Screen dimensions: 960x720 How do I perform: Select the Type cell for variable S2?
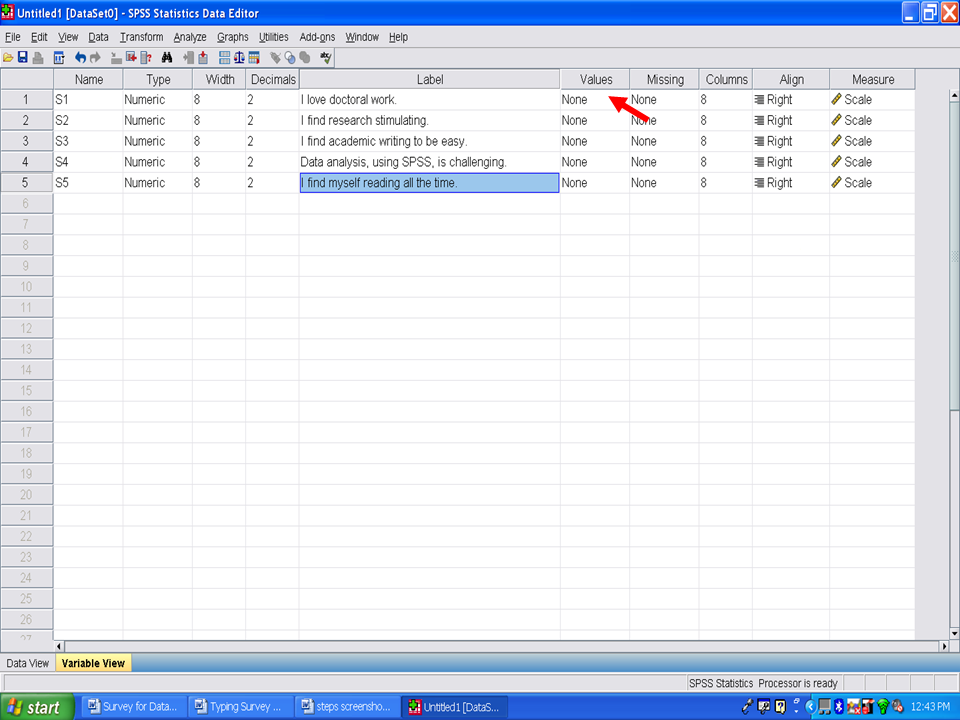pyautogui.click(x=157, y=121)
